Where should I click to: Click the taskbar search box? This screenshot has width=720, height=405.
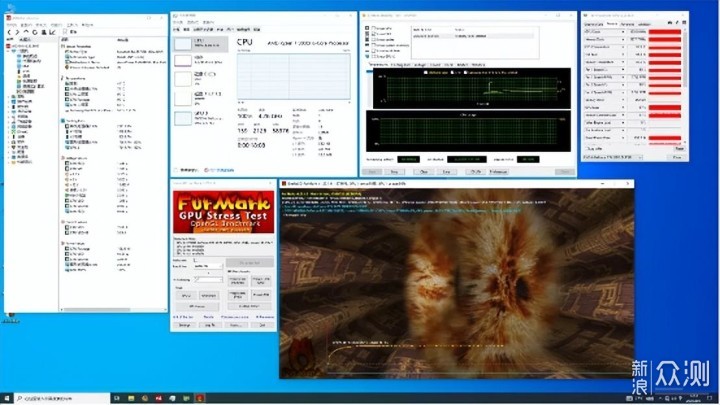[x=62, y=398]
